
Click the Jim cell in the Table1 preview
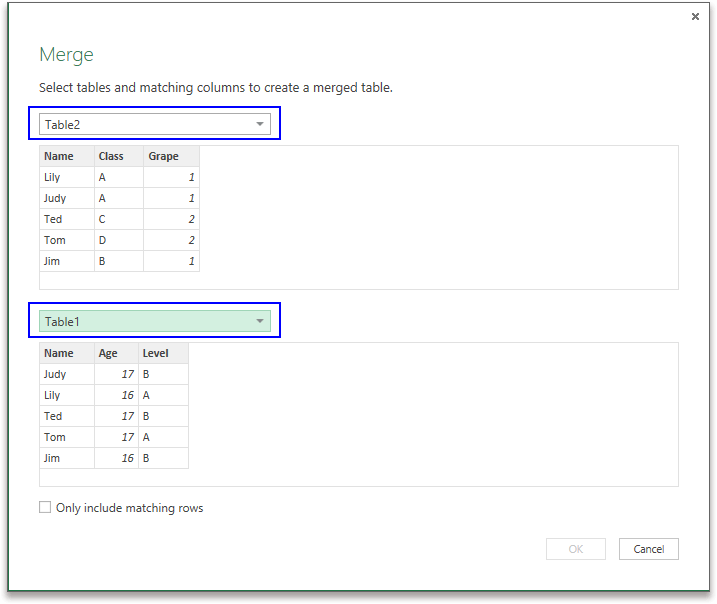(x=67, y=459)
